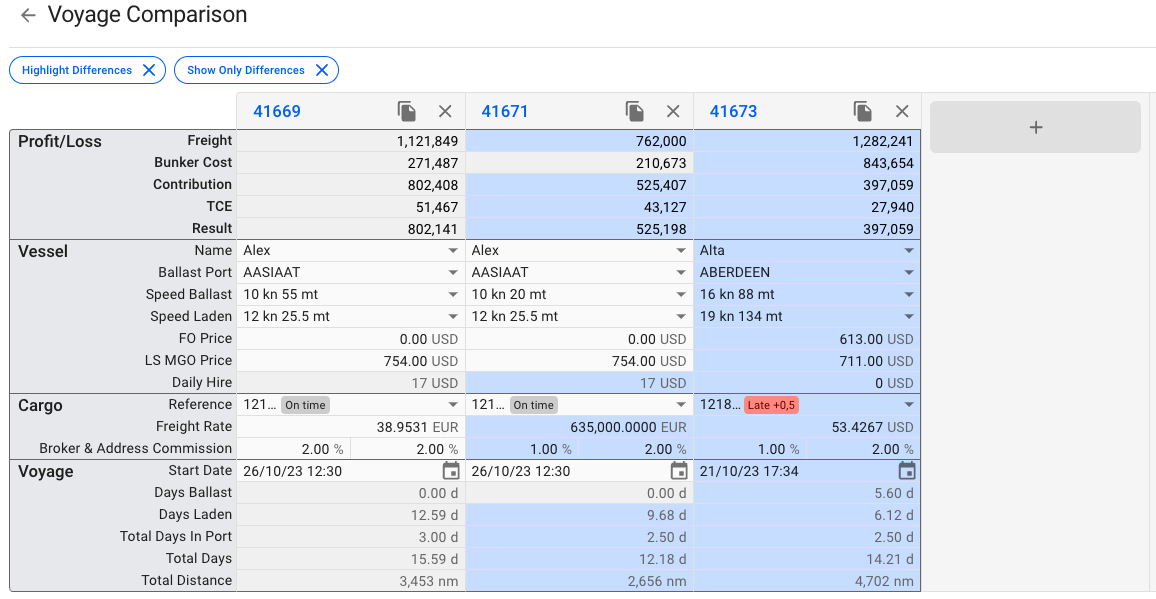Open Speed Ballast 10 kn 20 mt dropdown

pos(579,294)
